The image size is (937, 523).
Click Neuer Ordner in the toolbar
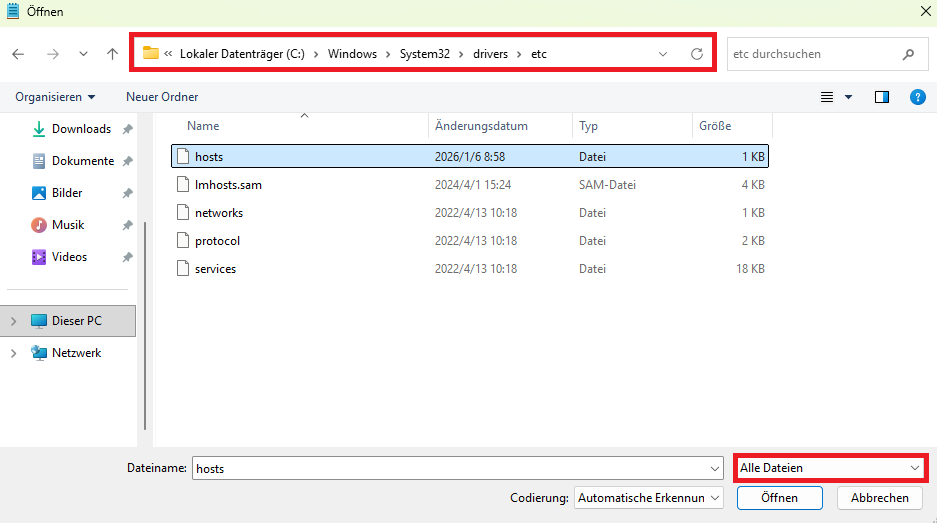click(x=162, y=97)
